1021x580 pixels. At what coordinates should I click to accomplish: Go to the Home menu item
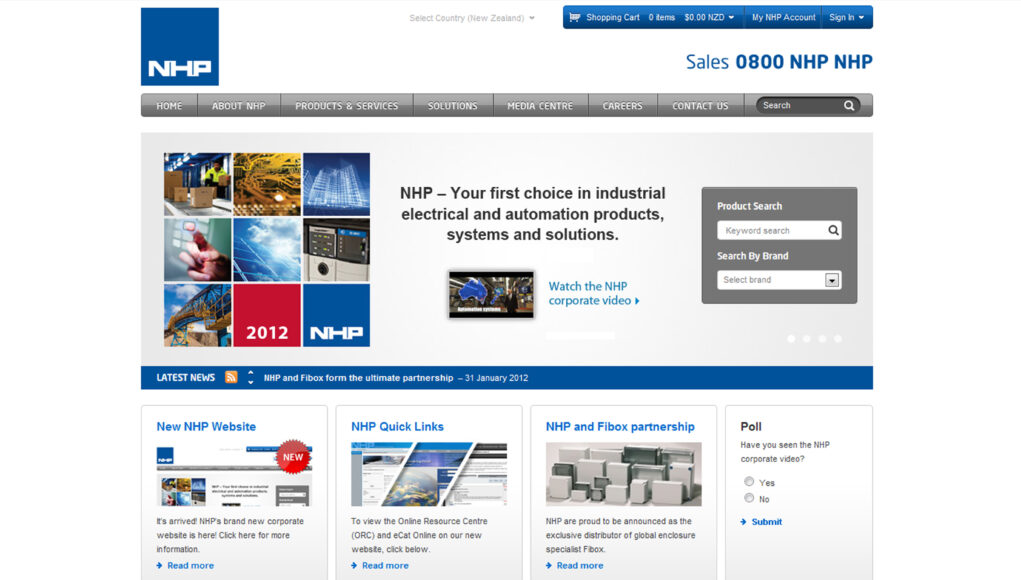(x=169, y=105)
